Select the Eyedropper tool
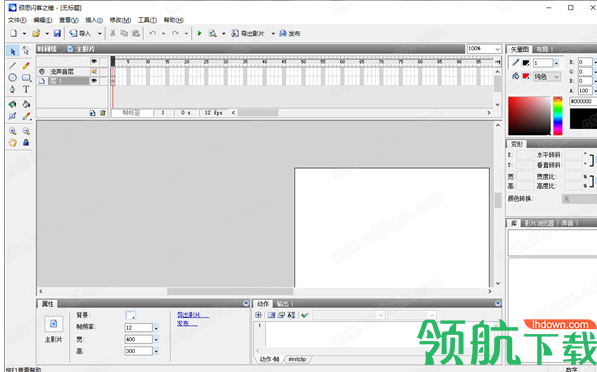This screenshot has height=372, width=597. pos(13,116)
